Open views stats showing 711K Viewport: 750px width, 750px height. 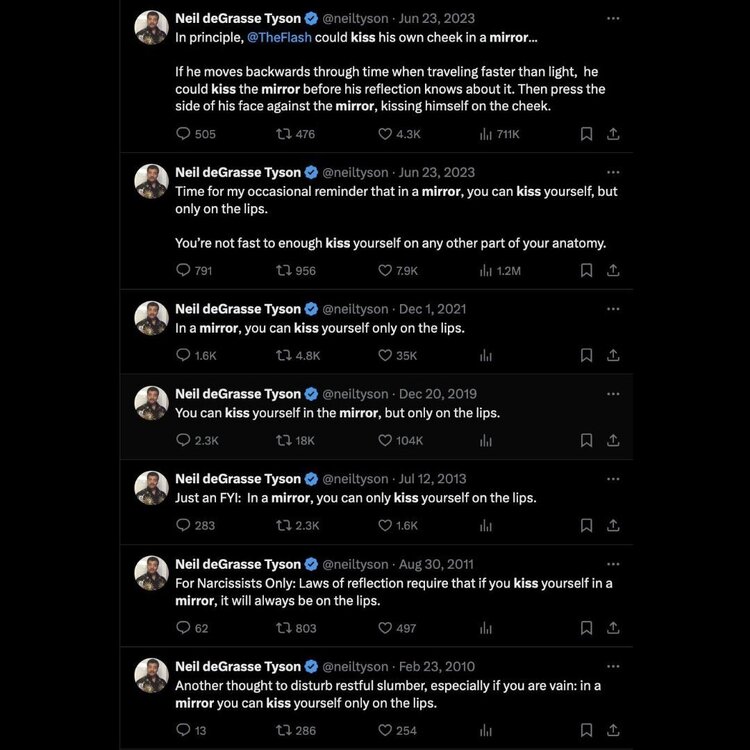pyautogui.click(x=486, y=134)
